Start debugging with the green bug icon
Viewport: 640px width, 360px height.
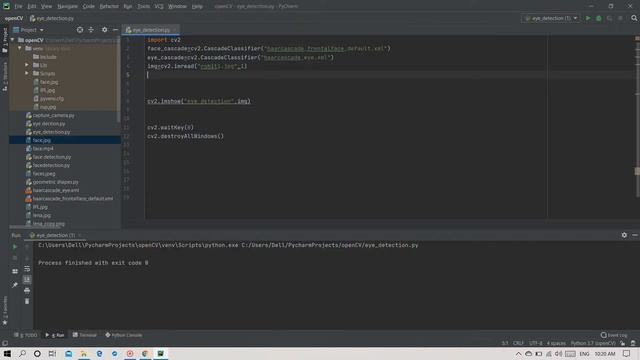tap(599, 18)
